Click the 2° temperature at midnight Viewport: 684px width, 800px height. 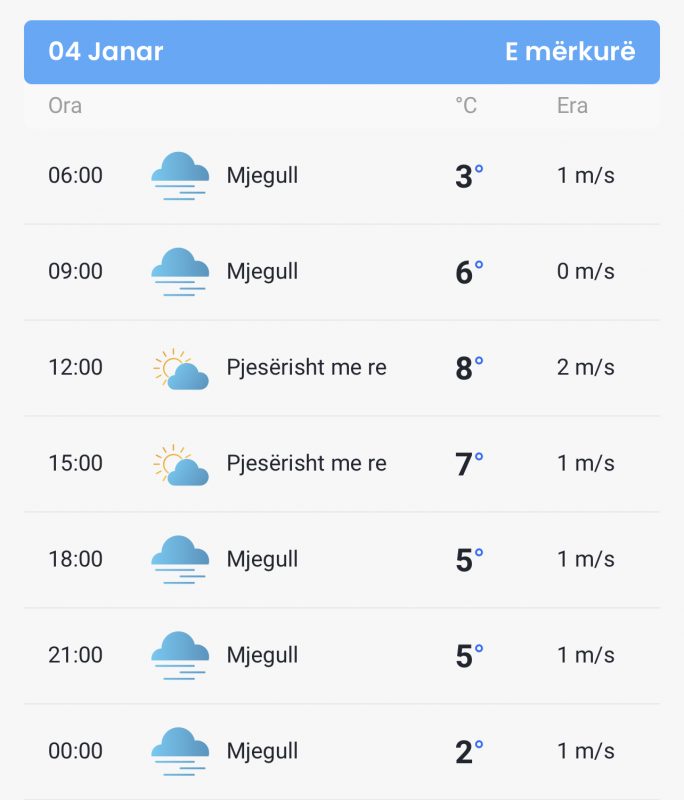tap(469, 752)
